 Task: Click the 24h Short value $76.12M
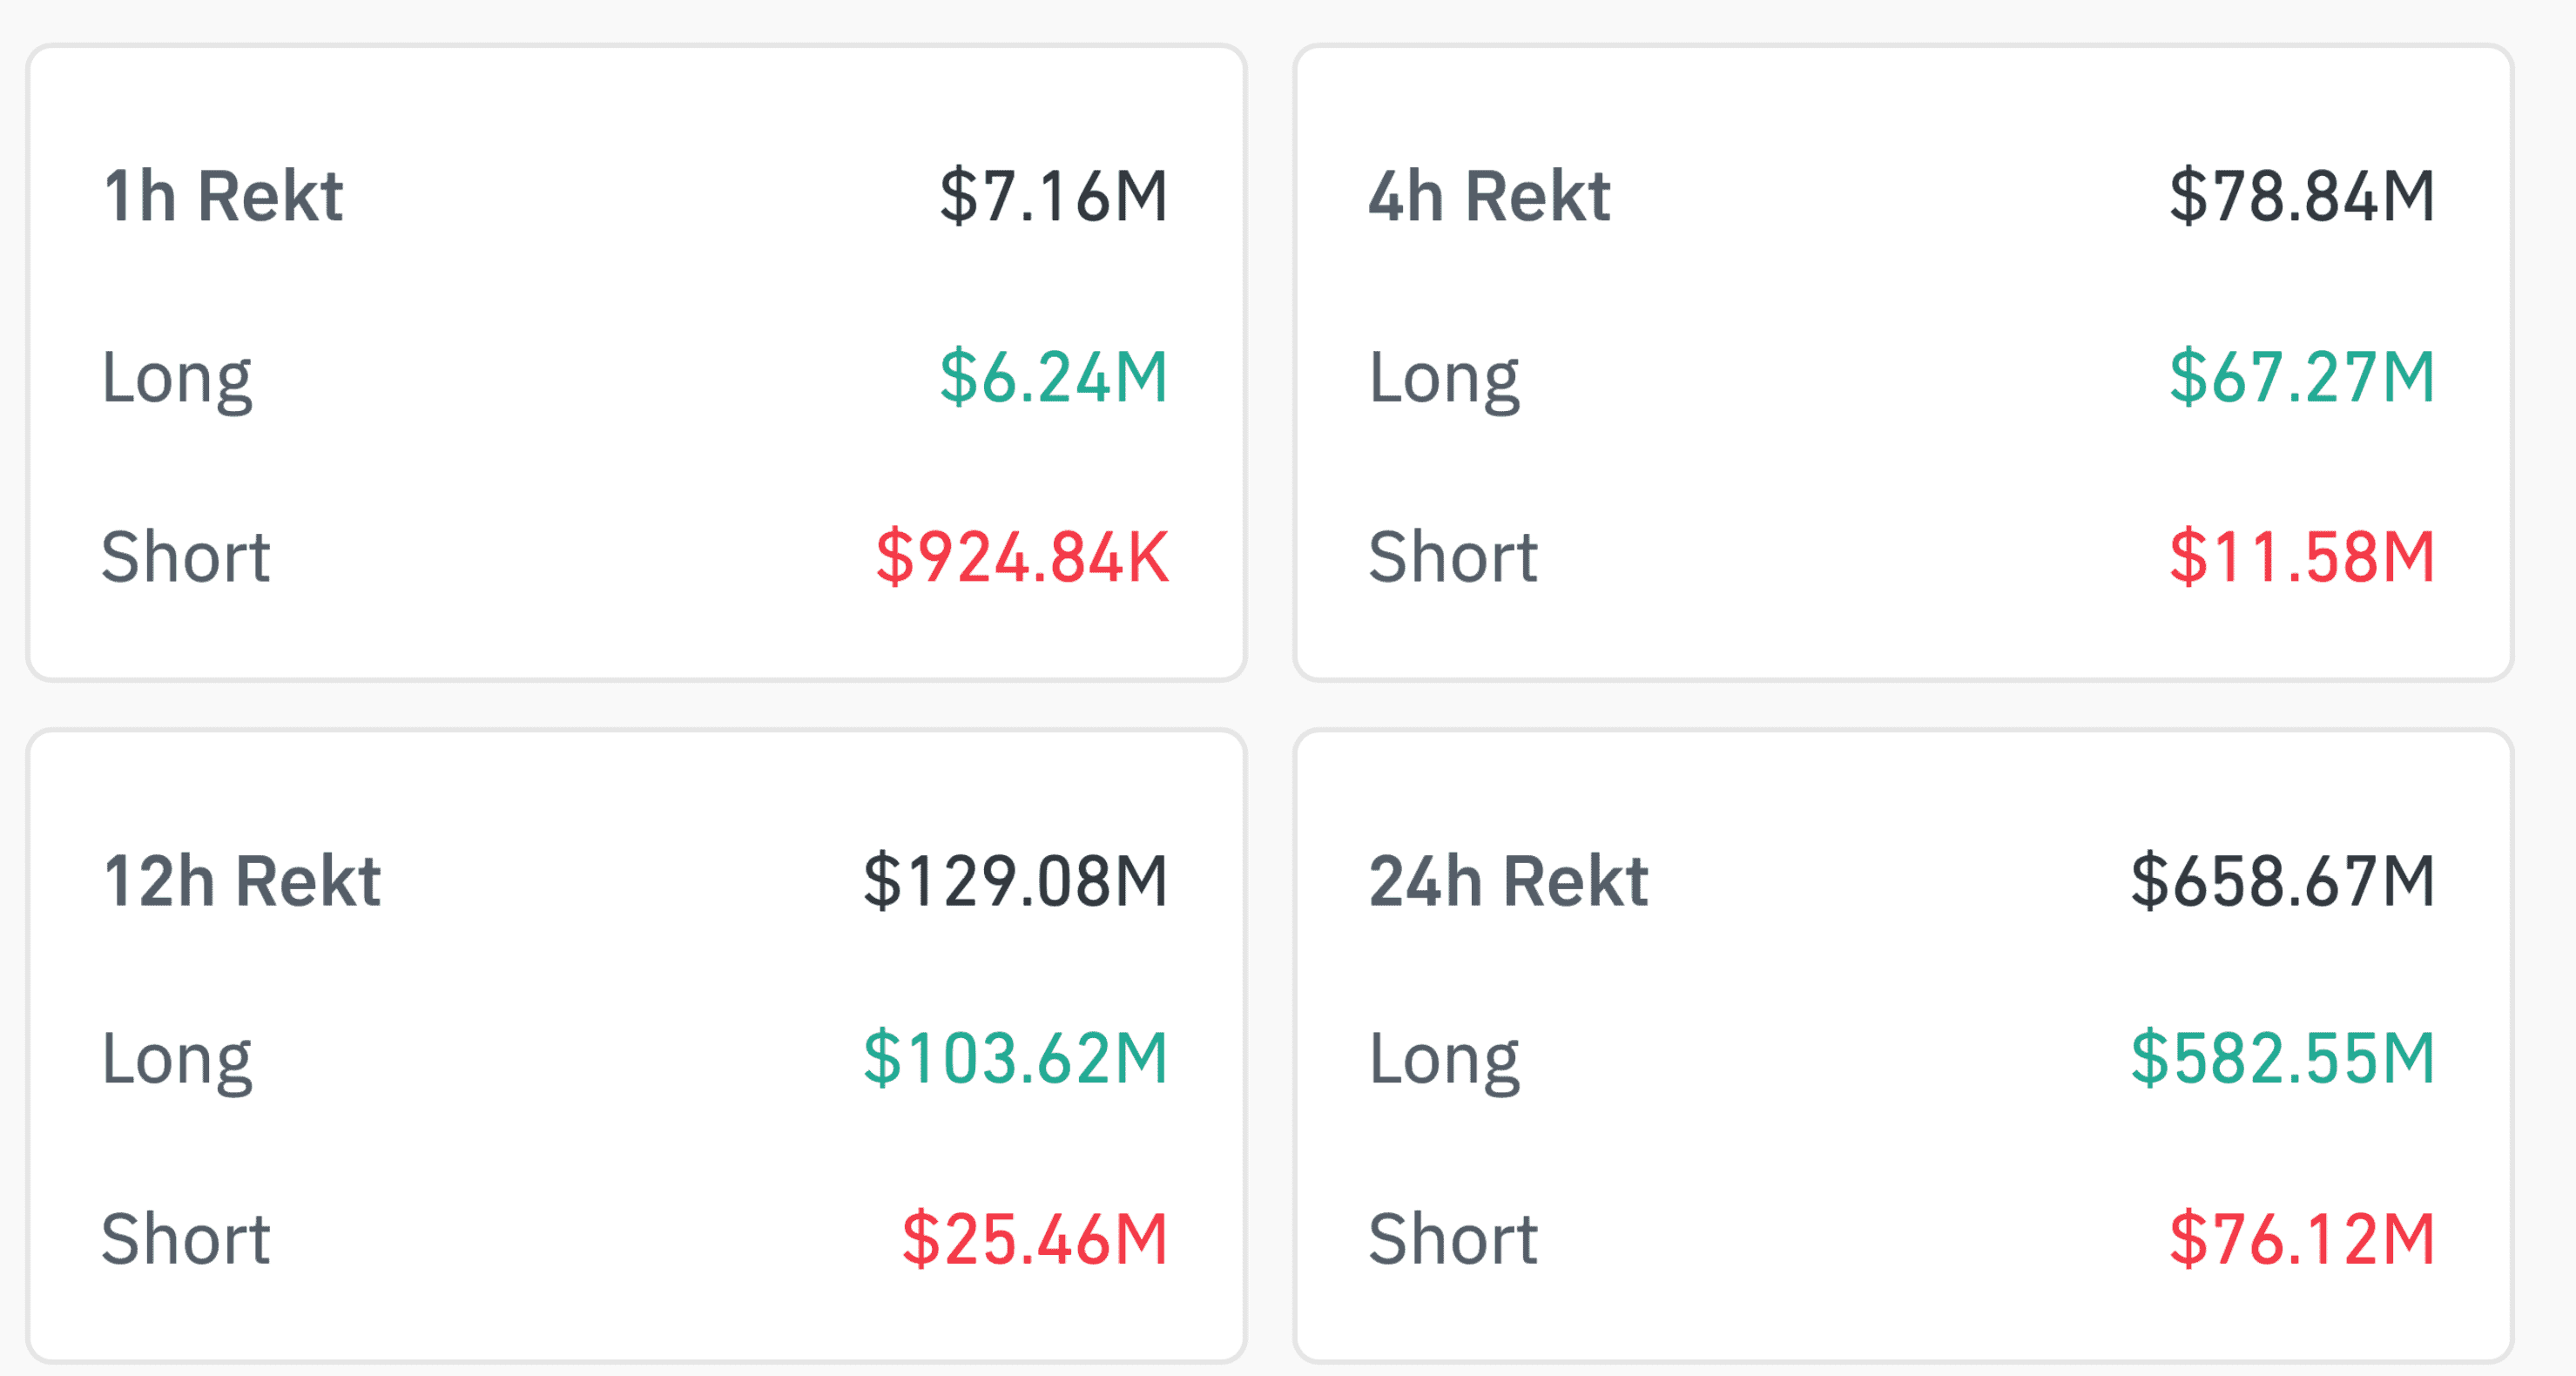[x=2301, y=1239]
